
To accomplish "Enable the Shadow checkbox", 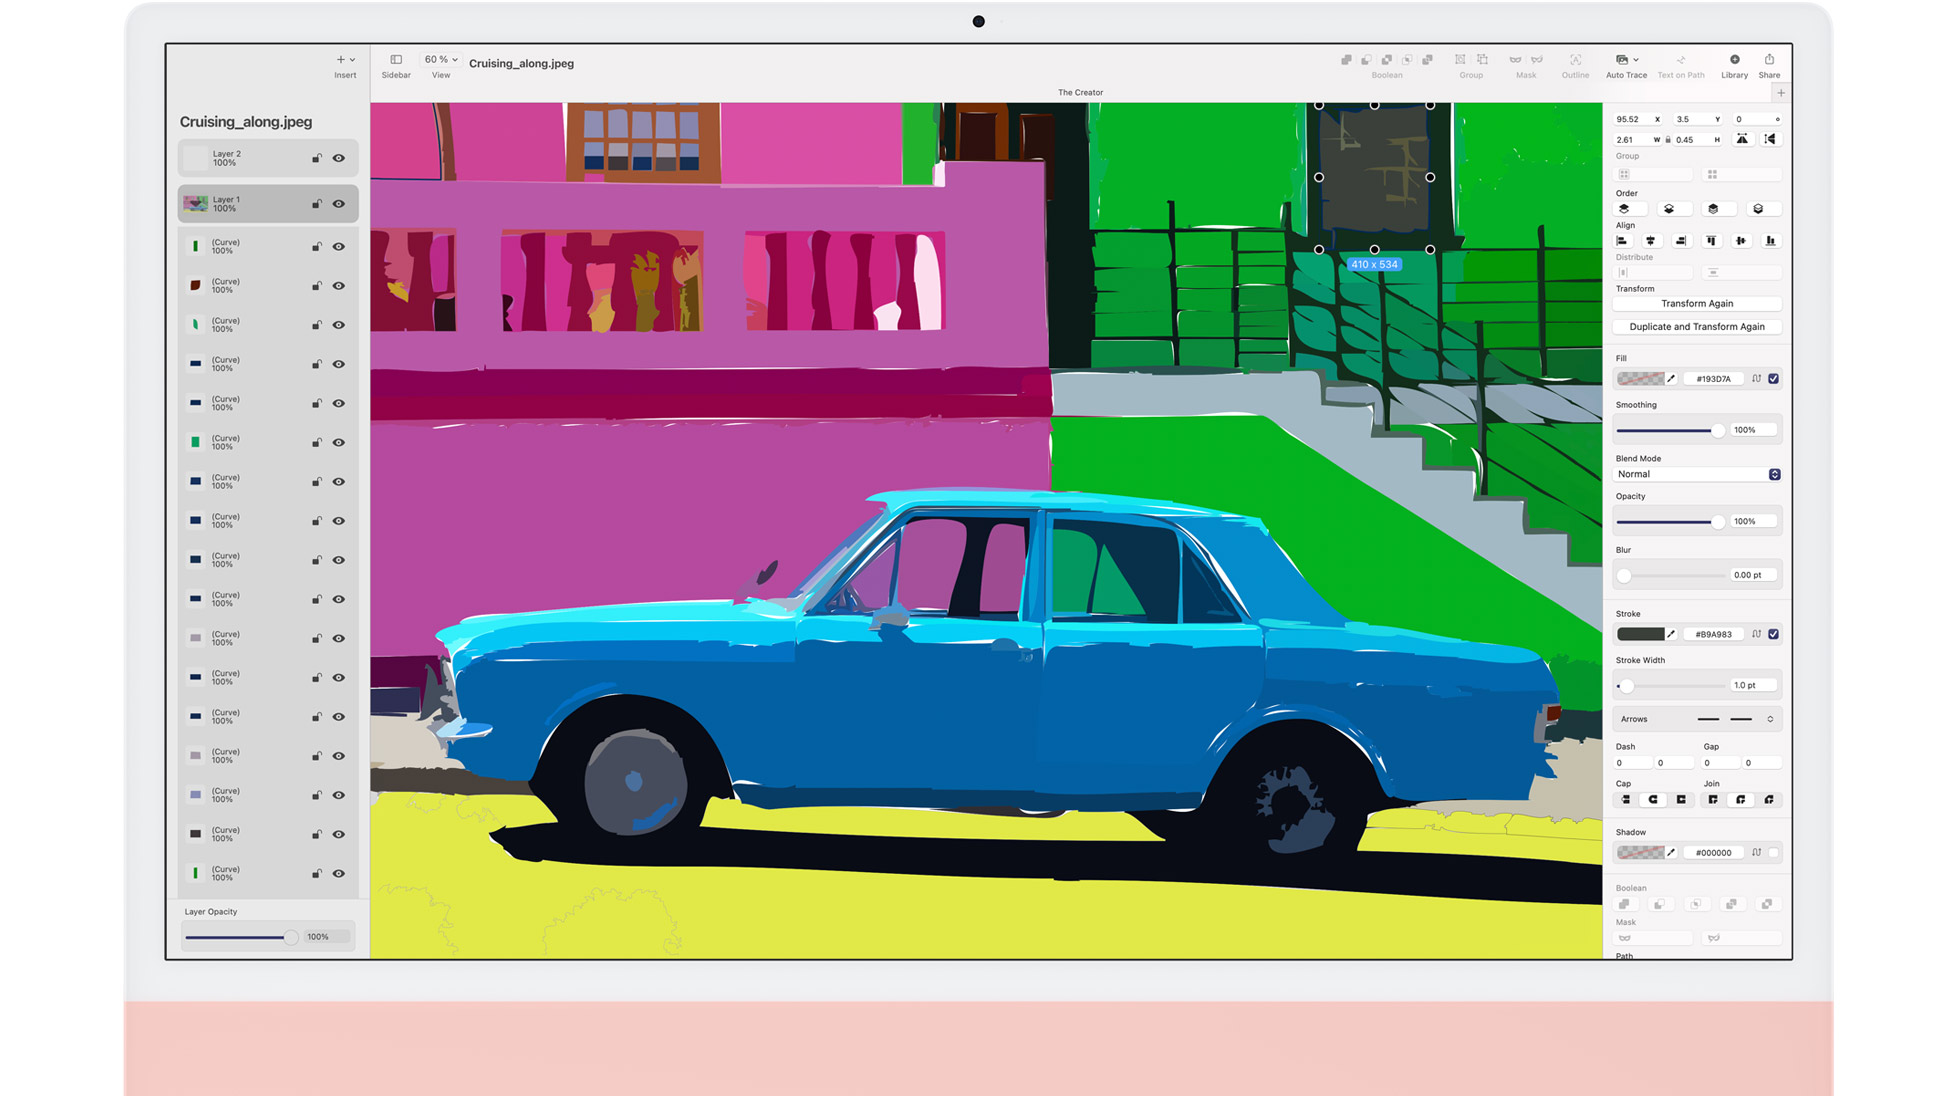I will 1773,853.
